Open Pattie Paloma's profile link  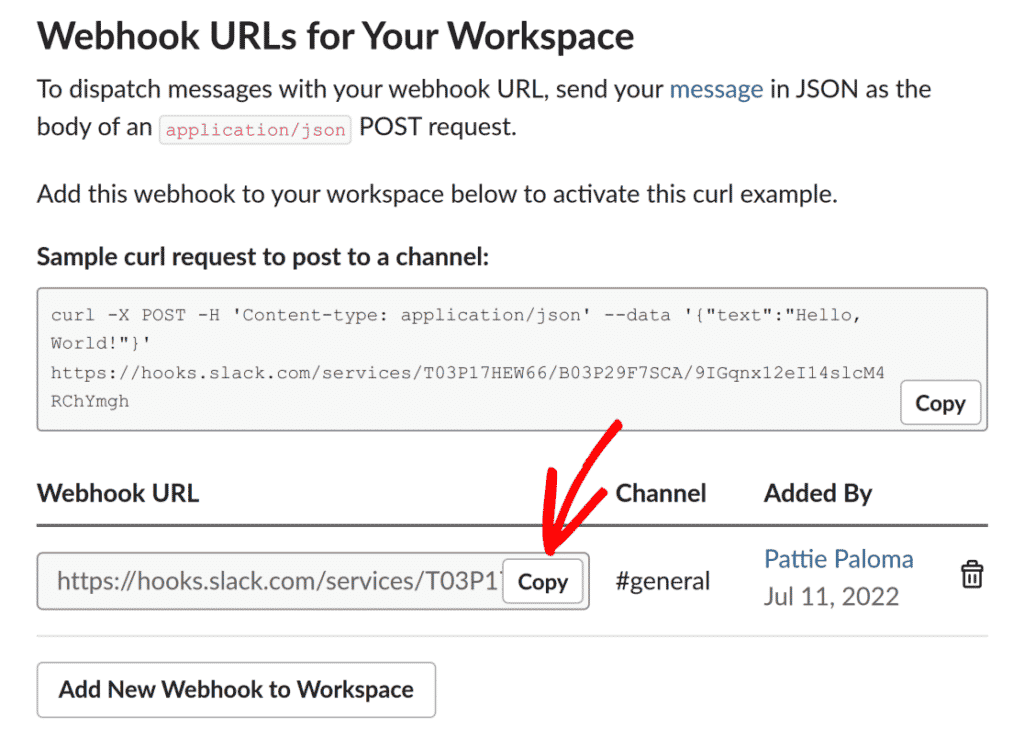pyautogui.click(x=838, y=559)
